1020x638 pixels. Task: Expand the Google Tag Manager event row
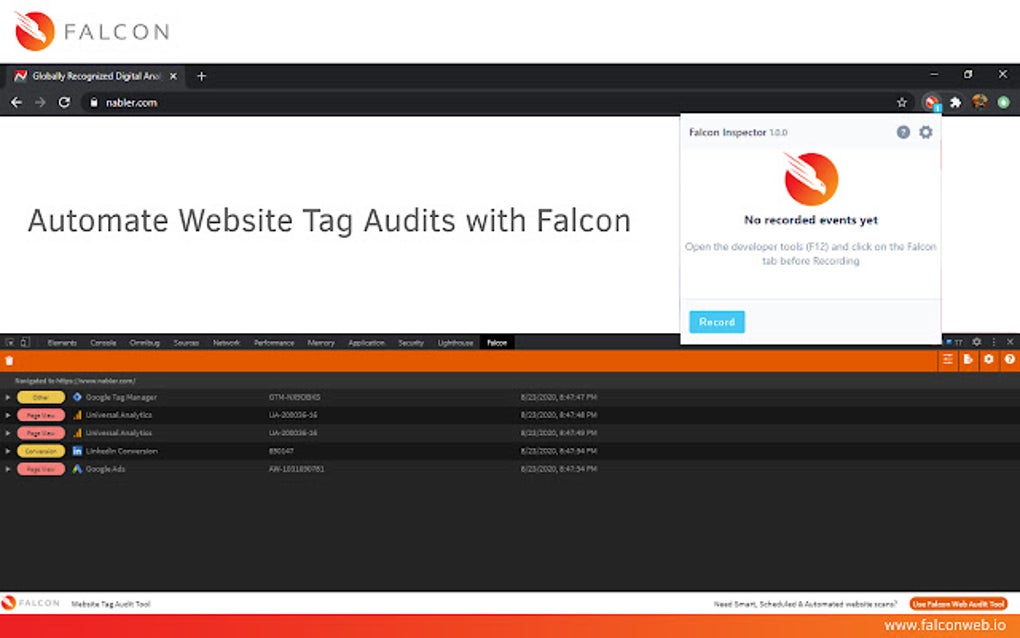8,397
